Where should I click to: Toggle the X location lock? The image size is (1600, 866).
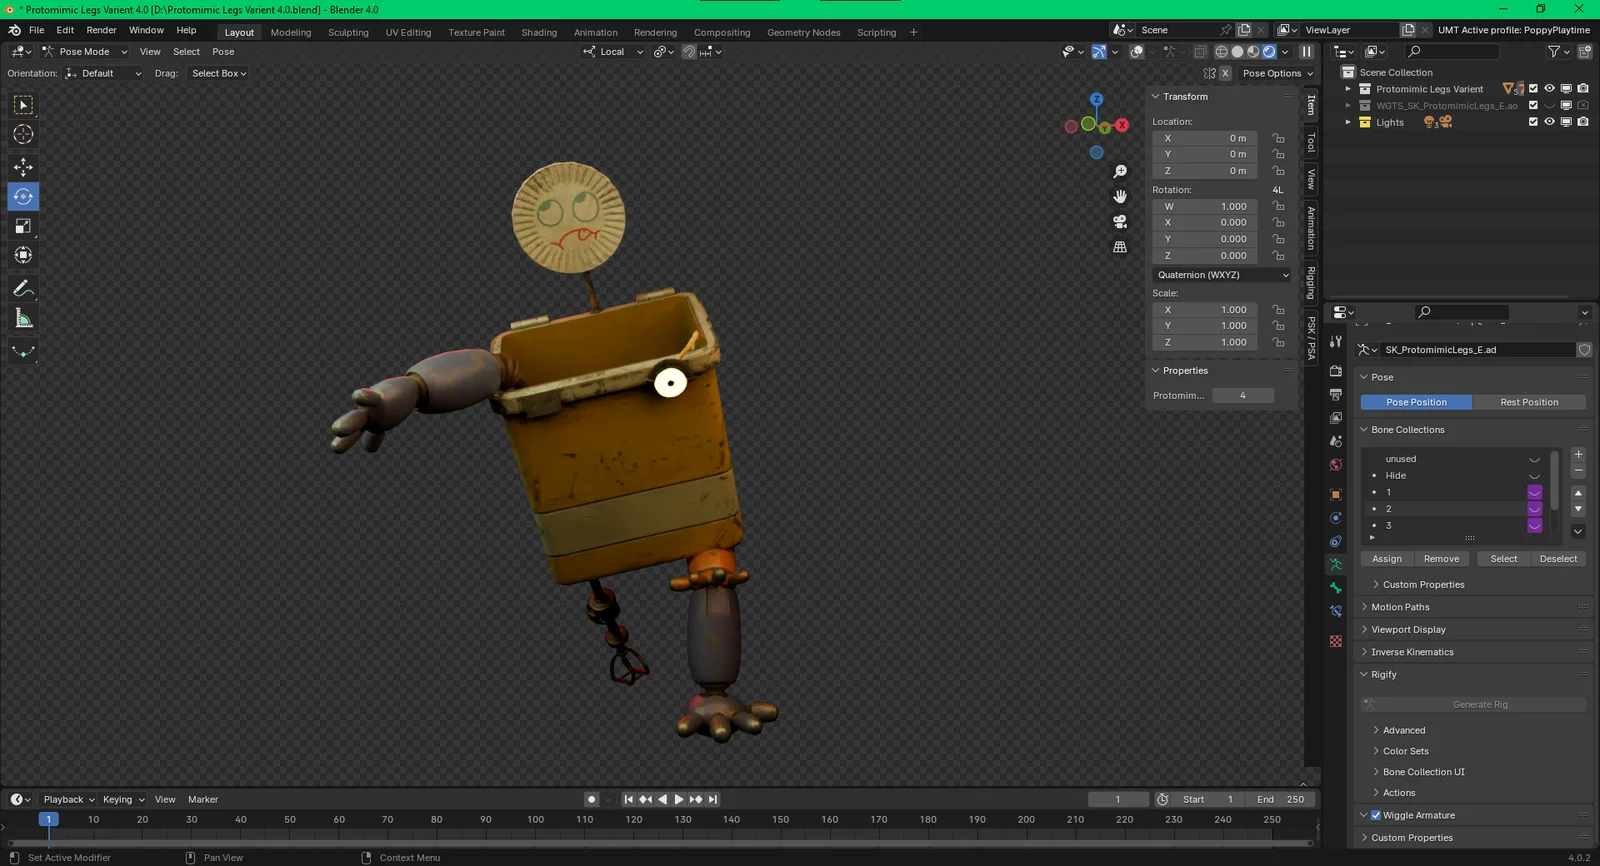pos(1278,138)
